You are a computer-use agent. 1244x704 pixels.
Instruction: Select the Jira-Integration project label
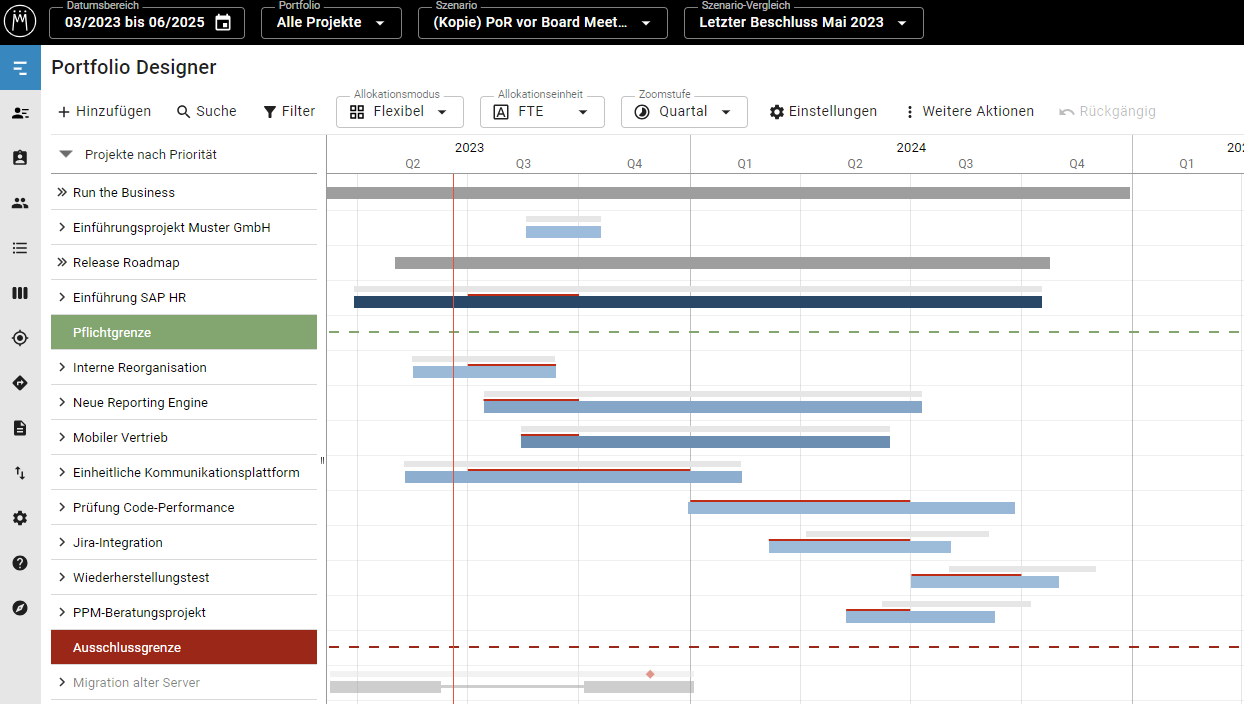[118, 542]
